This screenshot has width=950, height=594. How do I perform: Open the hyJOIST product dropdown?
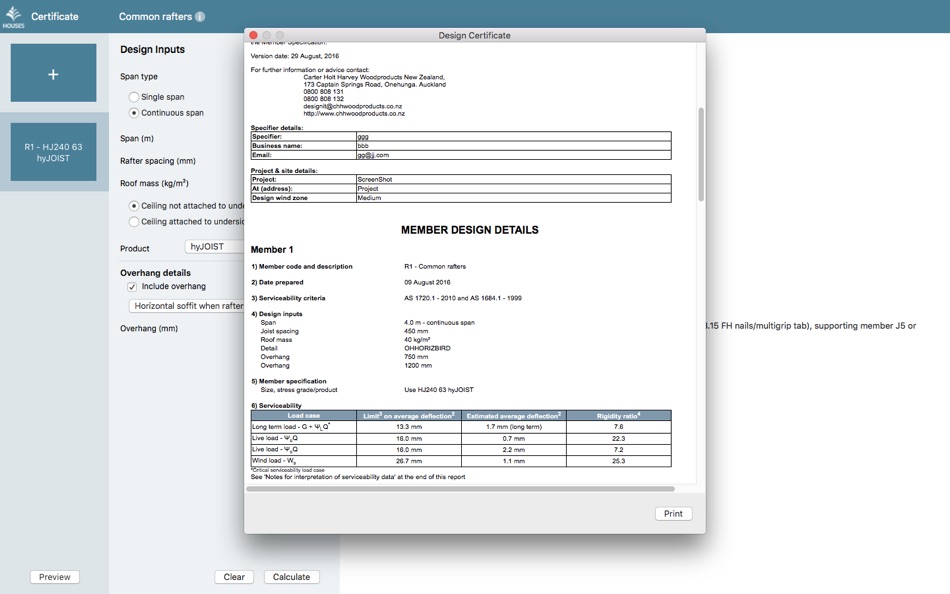214,247
